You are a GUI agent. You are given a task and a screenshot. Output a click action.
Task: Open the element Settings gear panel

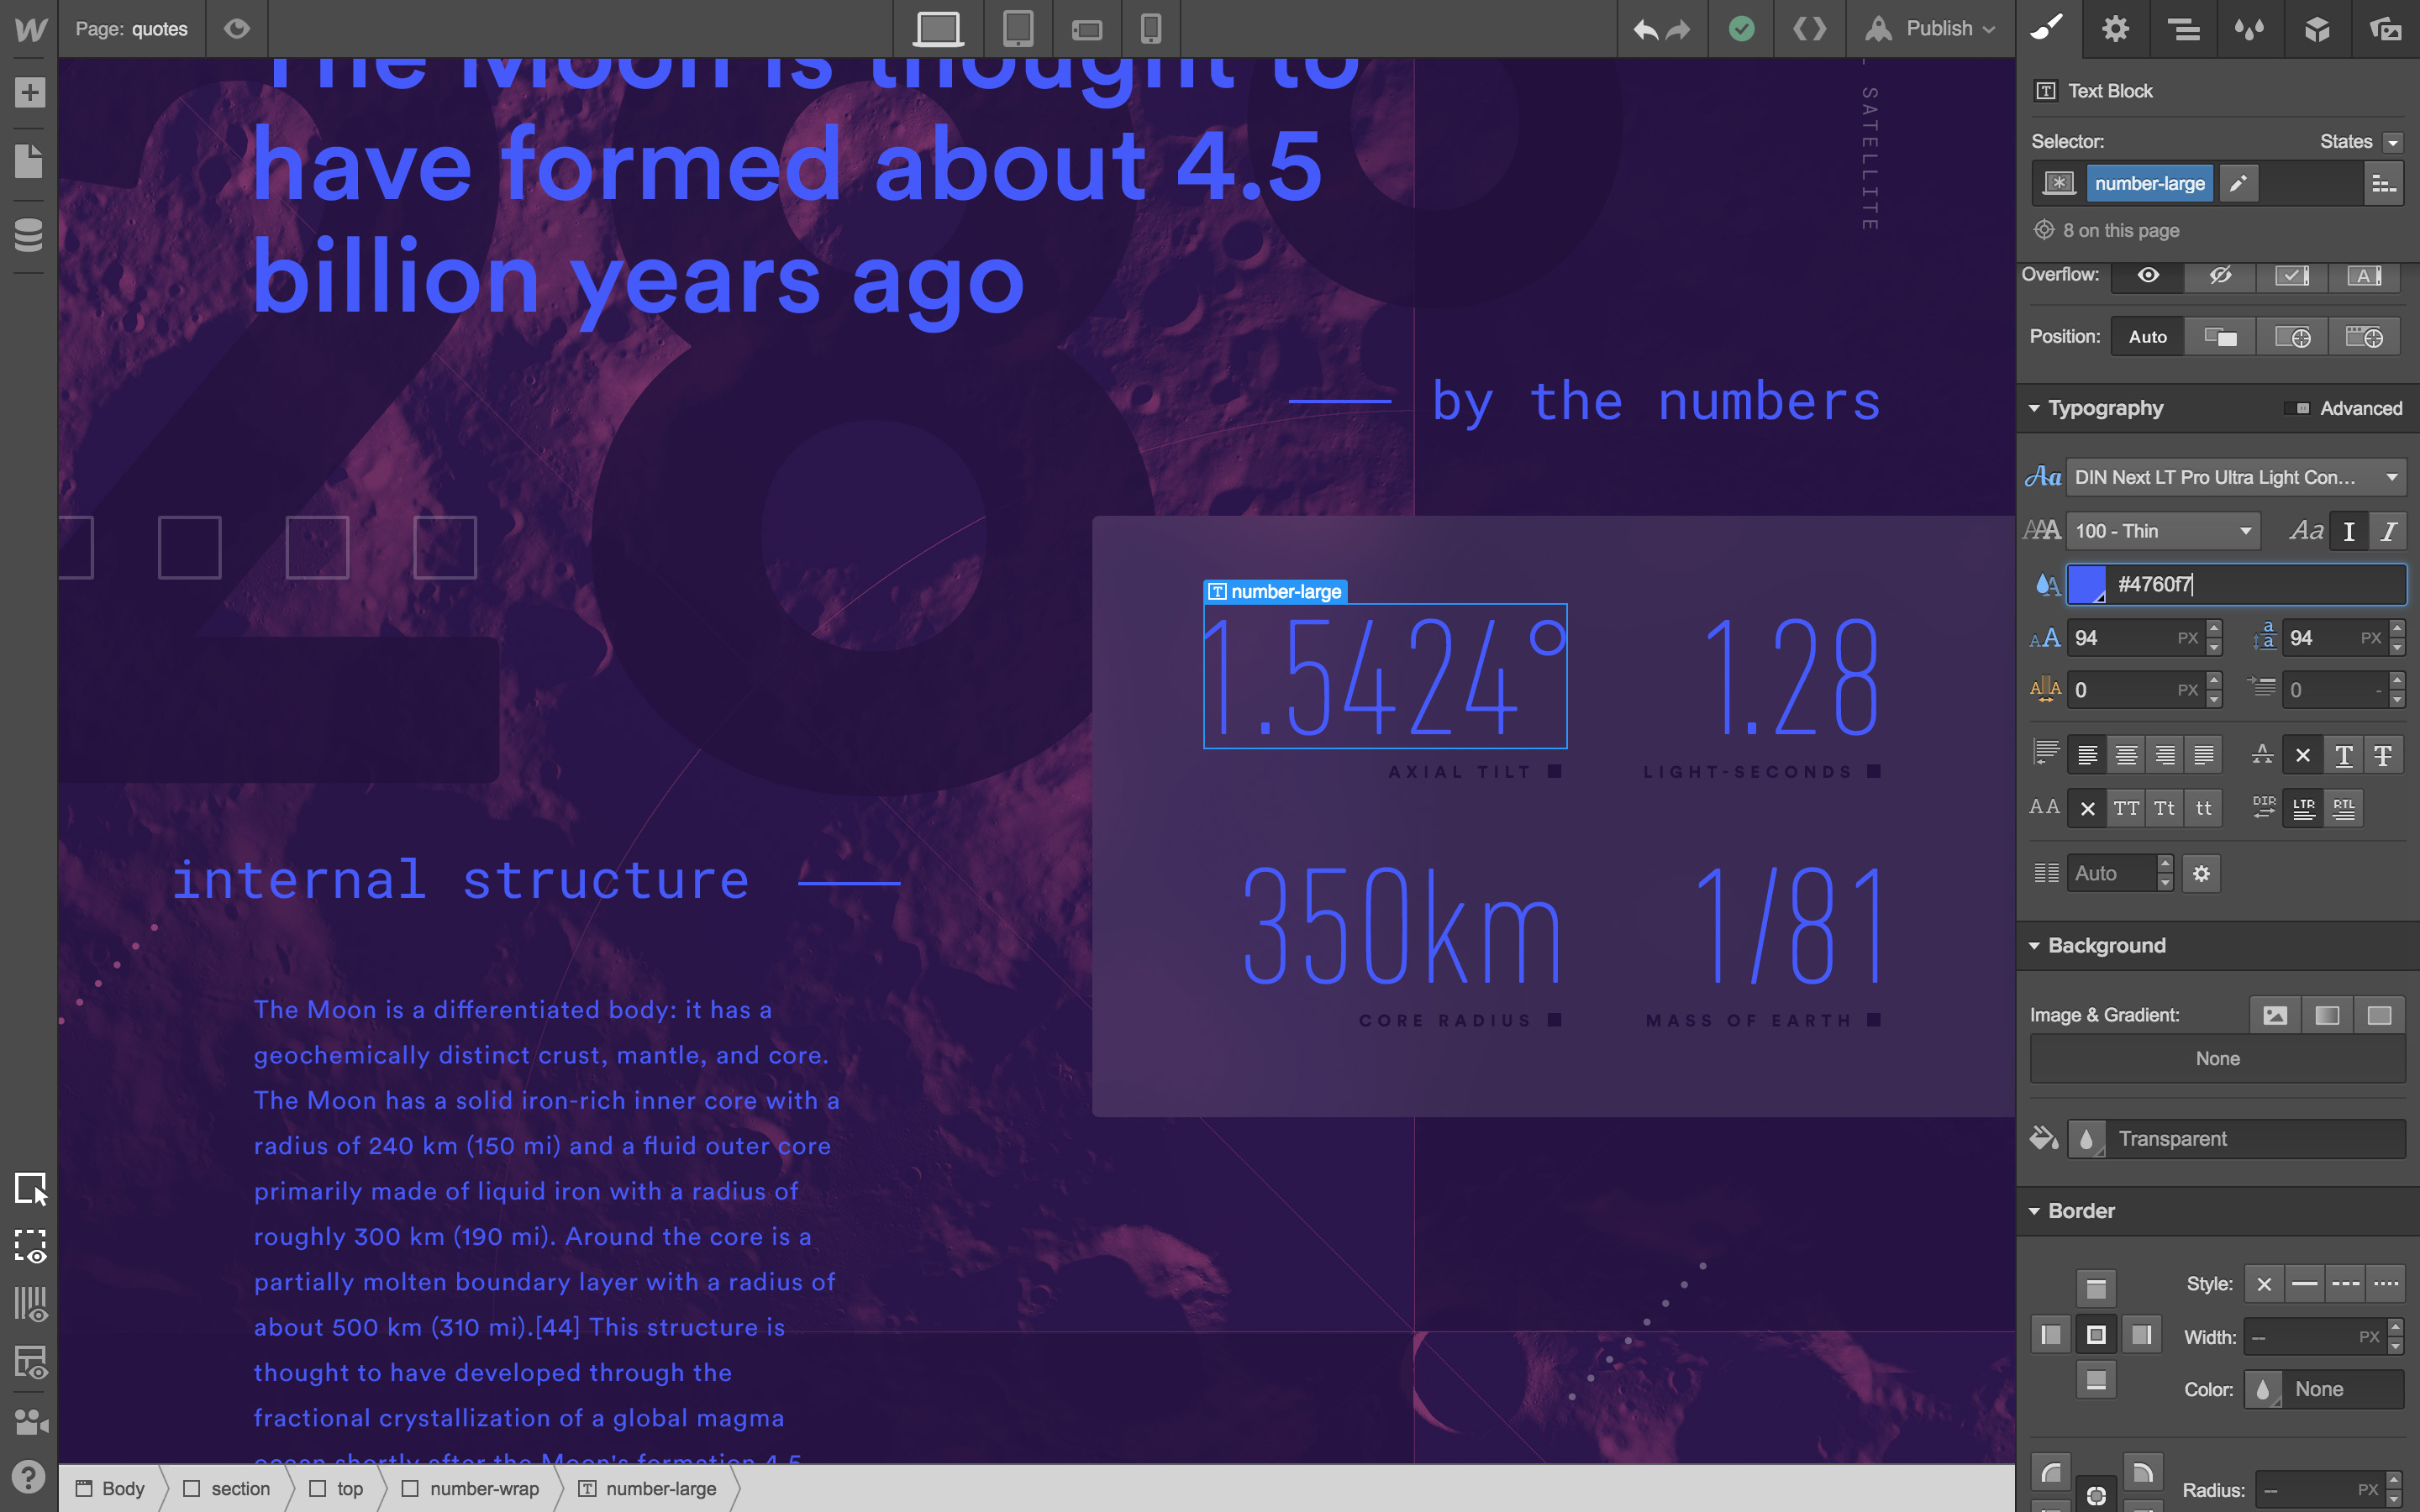pyautogui.click(x=2115, y=29)
